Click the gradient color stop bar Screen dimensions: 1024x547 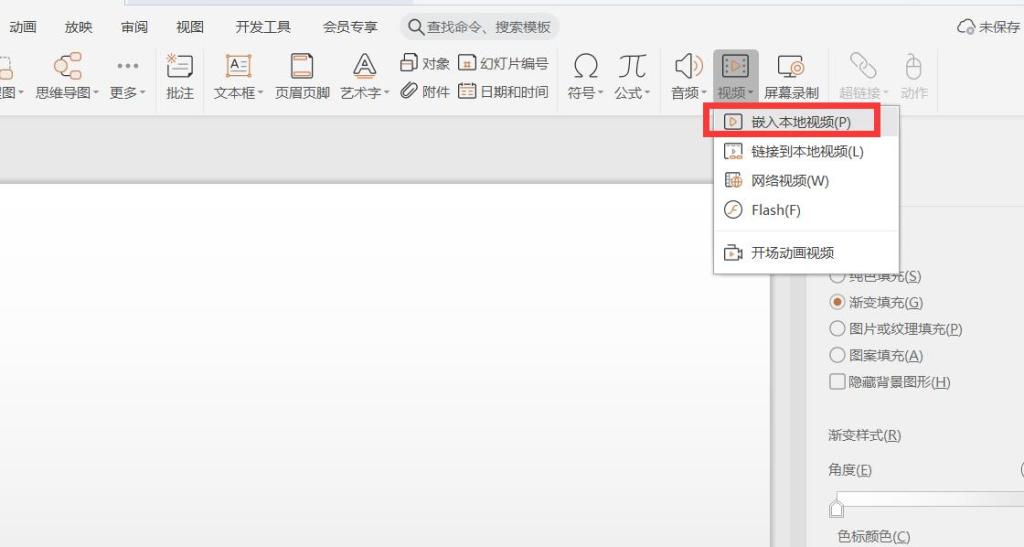[x=931, y=499]
